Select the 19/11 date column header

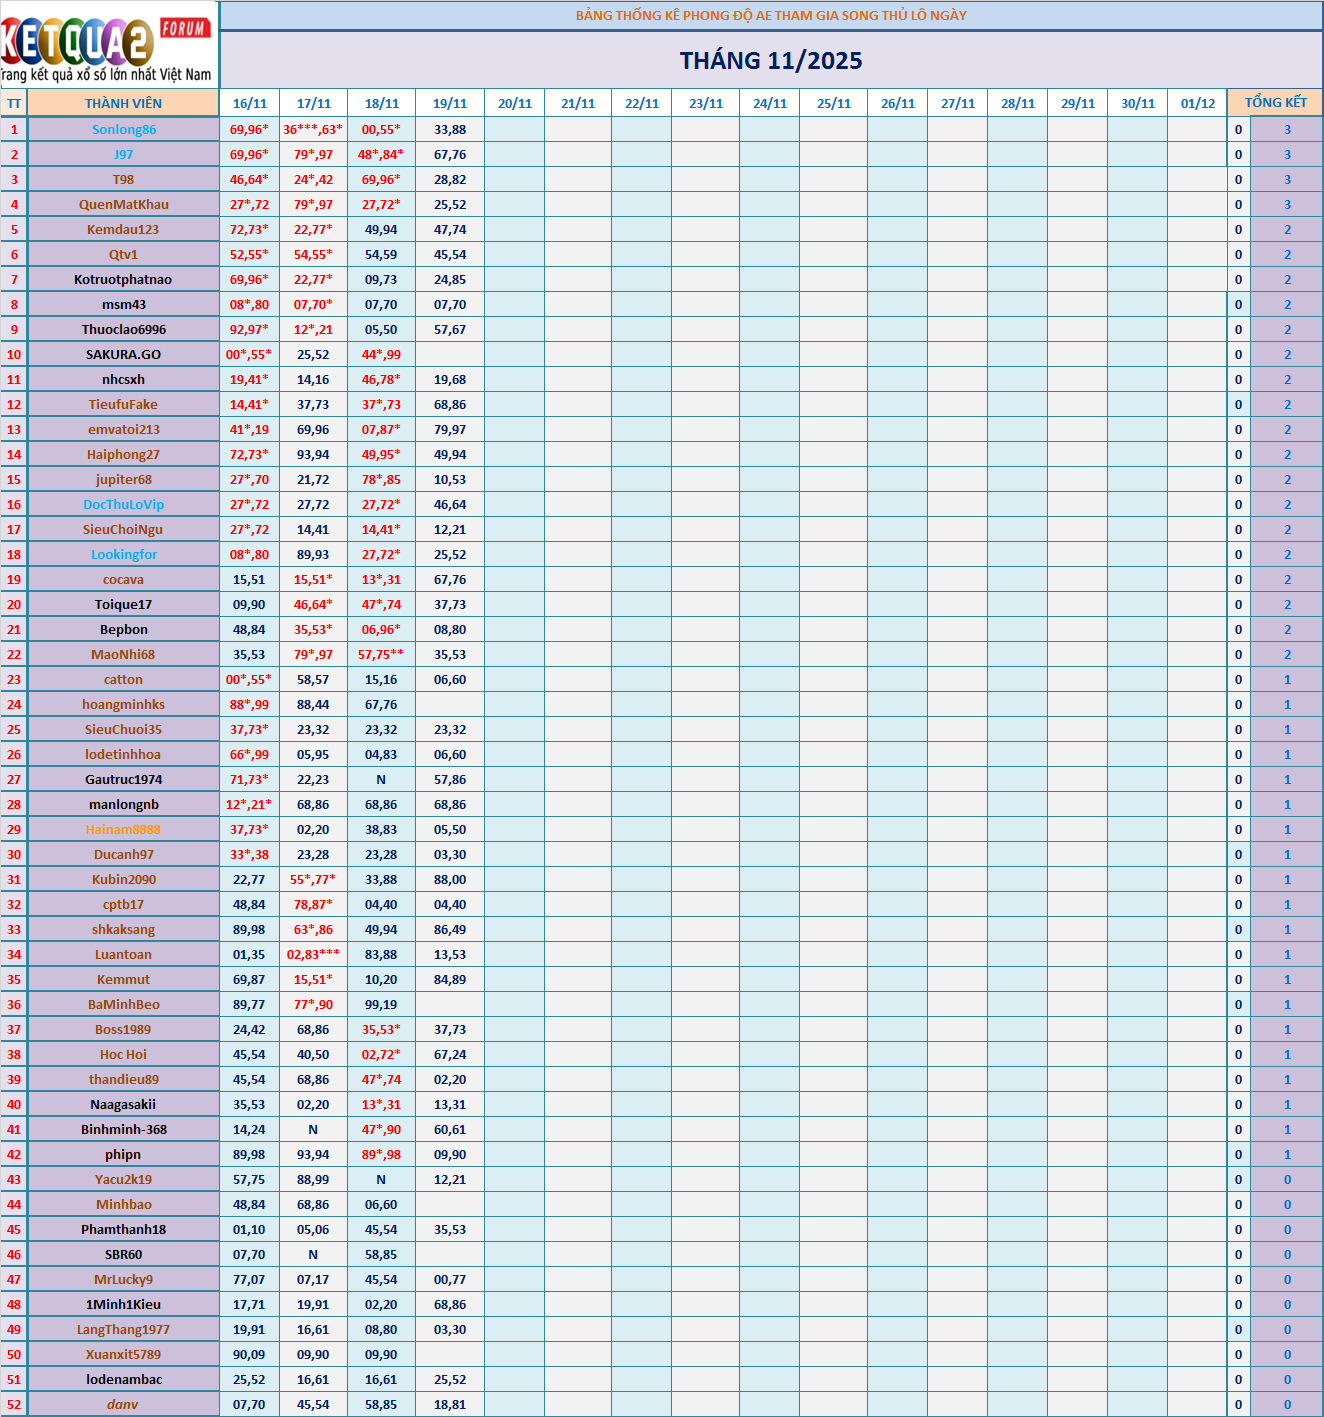coord(449,103)
